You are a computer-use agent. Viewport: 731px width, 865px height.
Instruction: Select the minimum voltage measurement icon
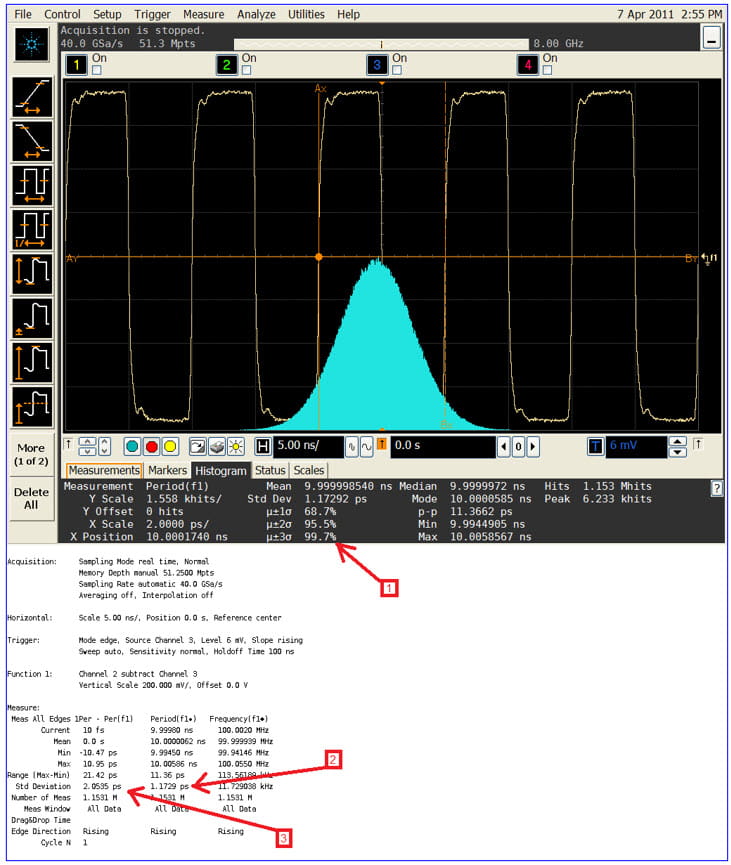(x=32, y=318)
